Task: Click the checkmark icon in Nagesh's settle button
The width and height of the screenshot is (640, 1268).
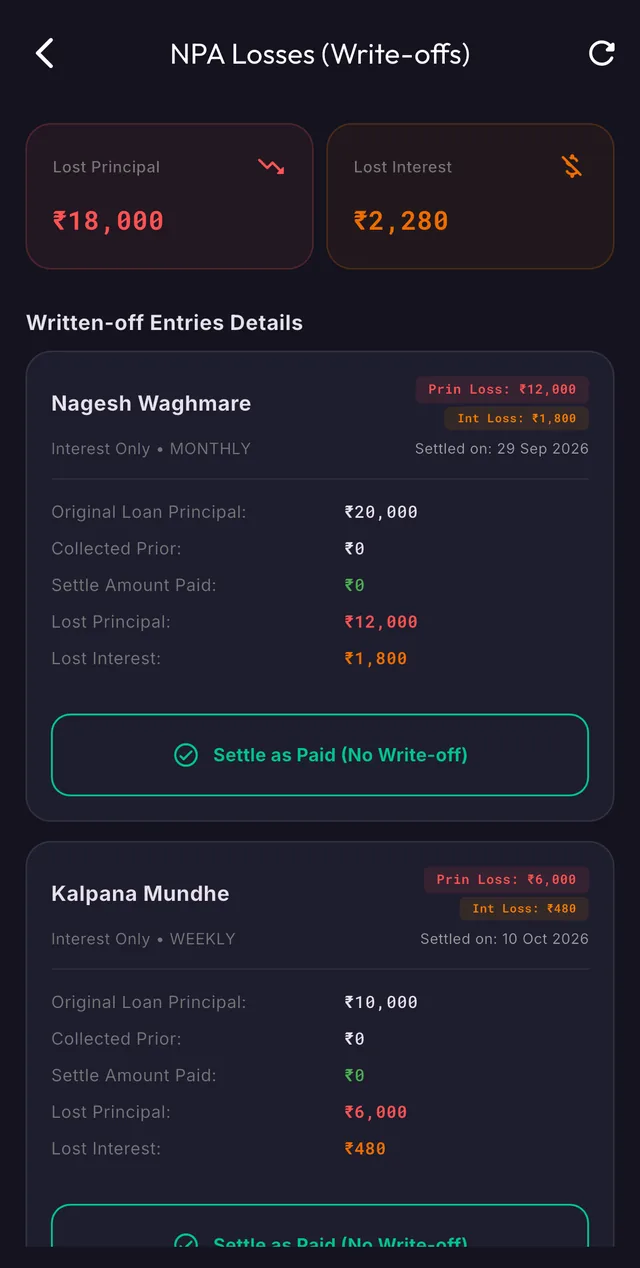Action: [186, 755]
